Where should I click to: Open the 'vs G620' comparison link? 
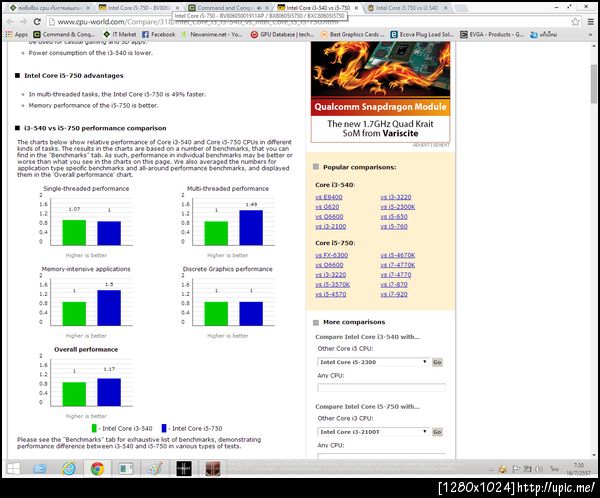327,207
